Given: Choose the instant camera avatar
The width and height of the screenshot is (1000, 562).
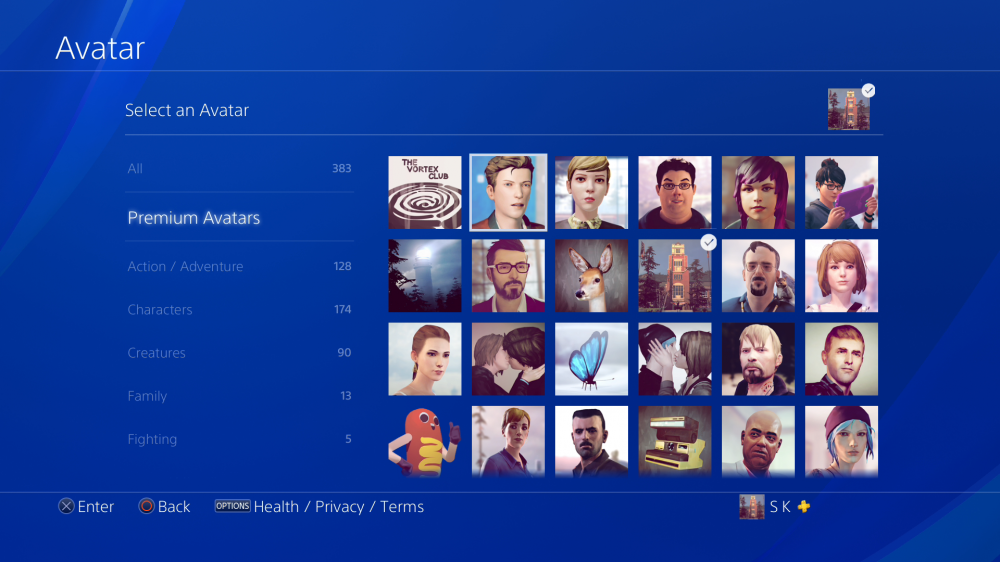Looking at the screenshot, I should pyautogui.click(x=675, y=441).
